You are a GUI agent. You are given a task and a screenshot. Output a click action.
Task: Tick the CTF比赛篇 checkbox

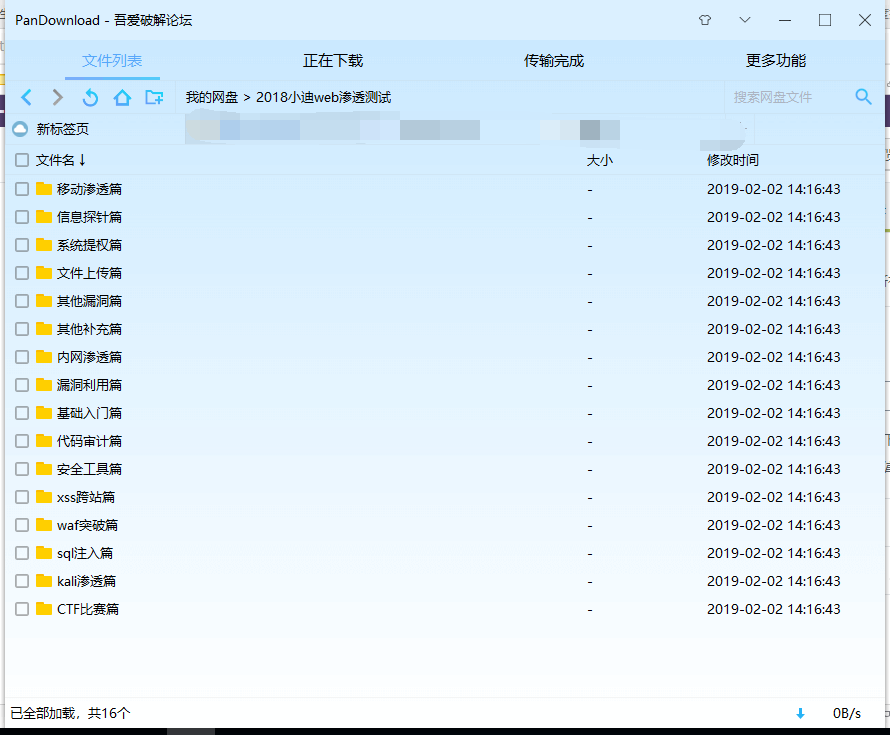[x=22, y=609]
